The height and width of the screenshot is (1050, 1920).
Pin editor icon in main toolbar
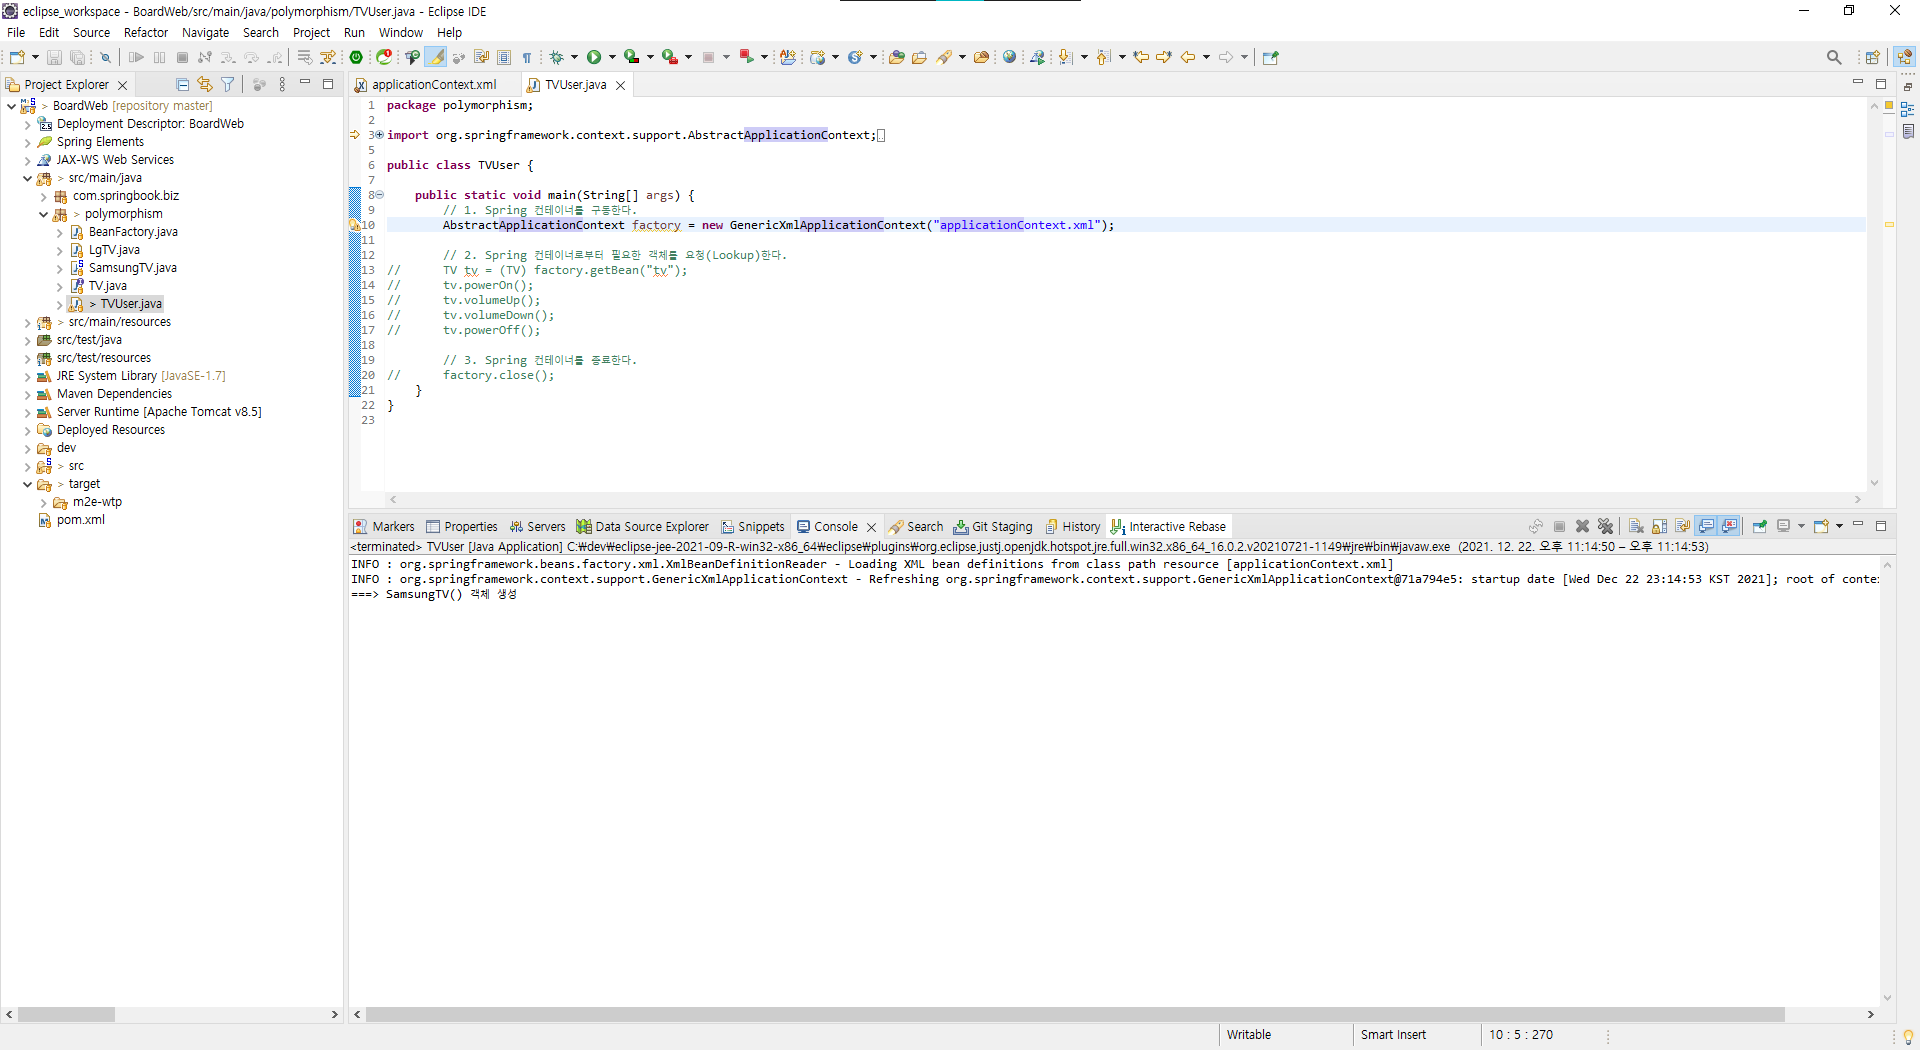click(x=1271, y=57)
